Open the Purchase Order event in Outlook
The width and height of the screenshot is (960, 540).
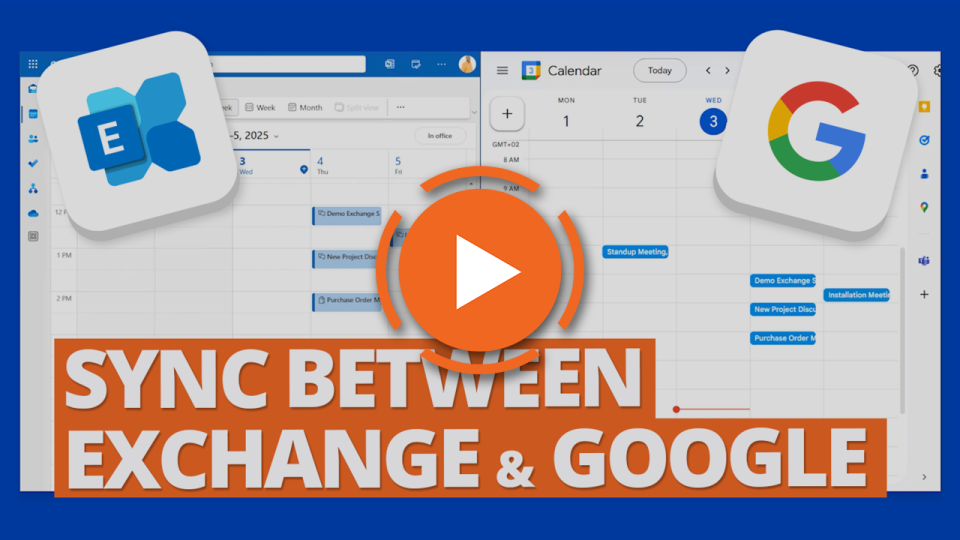click(347, 301)
